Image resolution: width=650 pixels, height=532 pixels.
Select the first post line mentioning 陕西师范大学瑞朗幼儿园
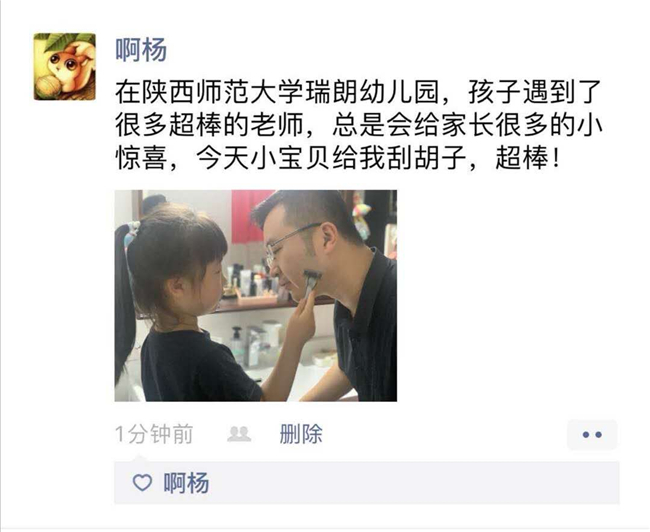359,92
